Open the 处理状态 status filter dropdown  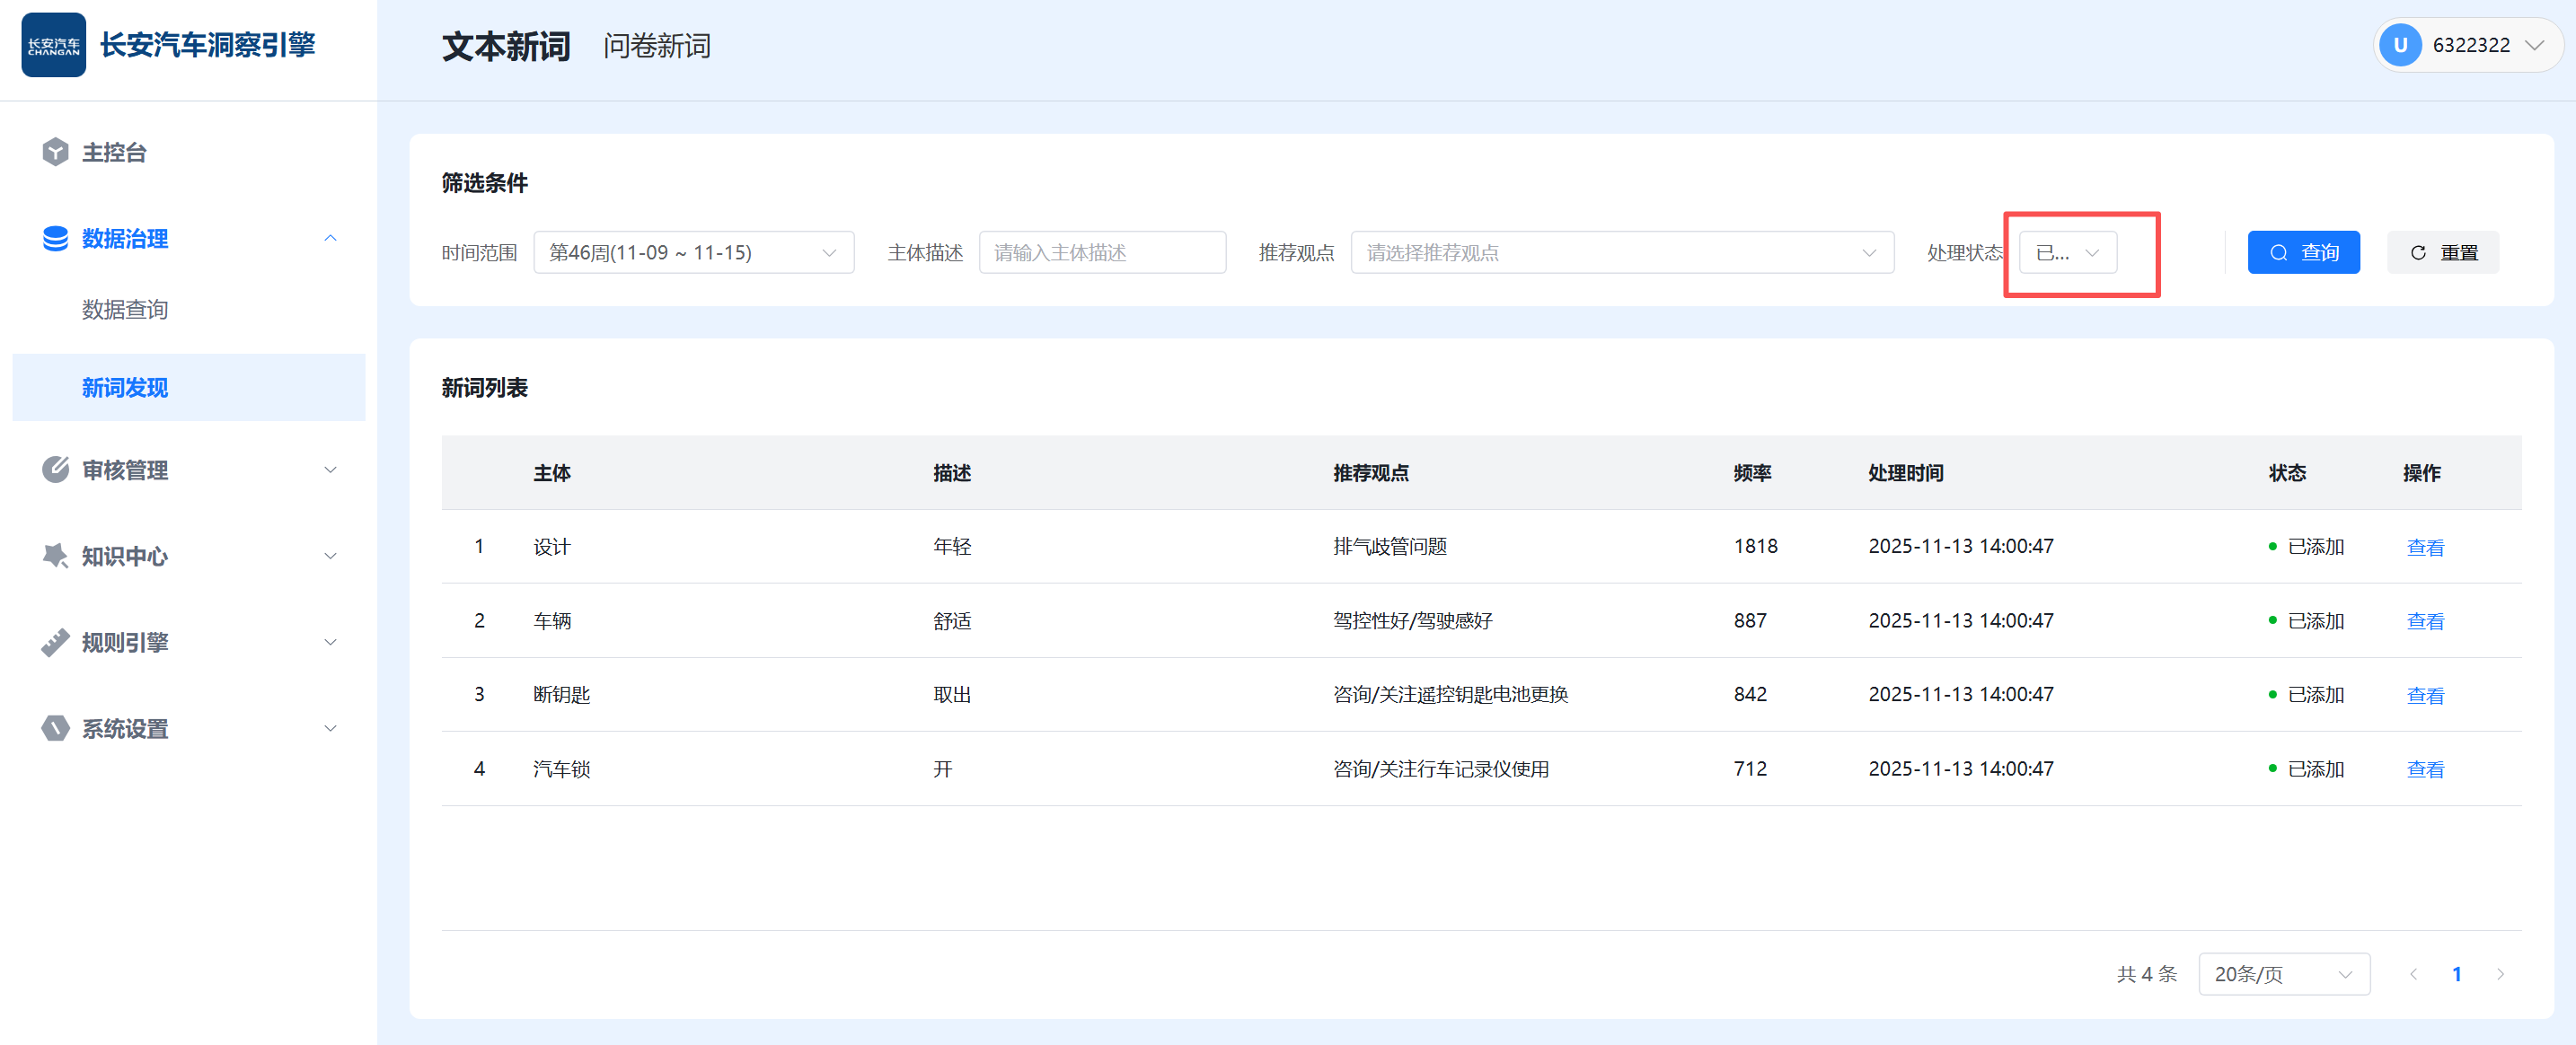pyautogui.click(x=2066, y=252)
